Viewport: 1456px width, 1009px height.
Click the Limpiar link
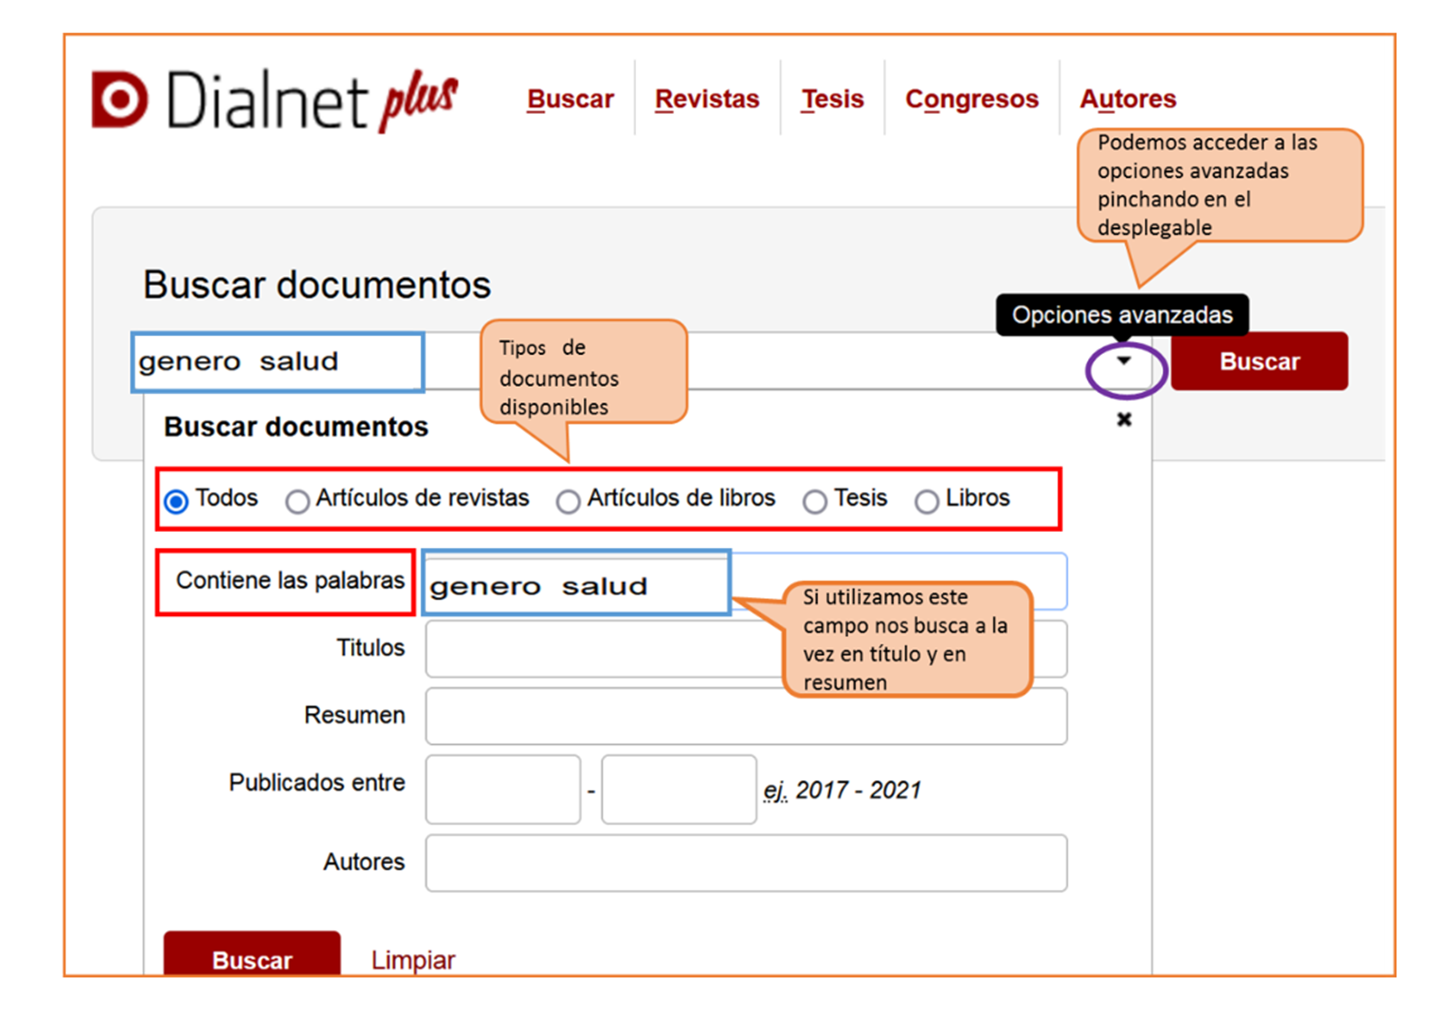coord(413,960)
